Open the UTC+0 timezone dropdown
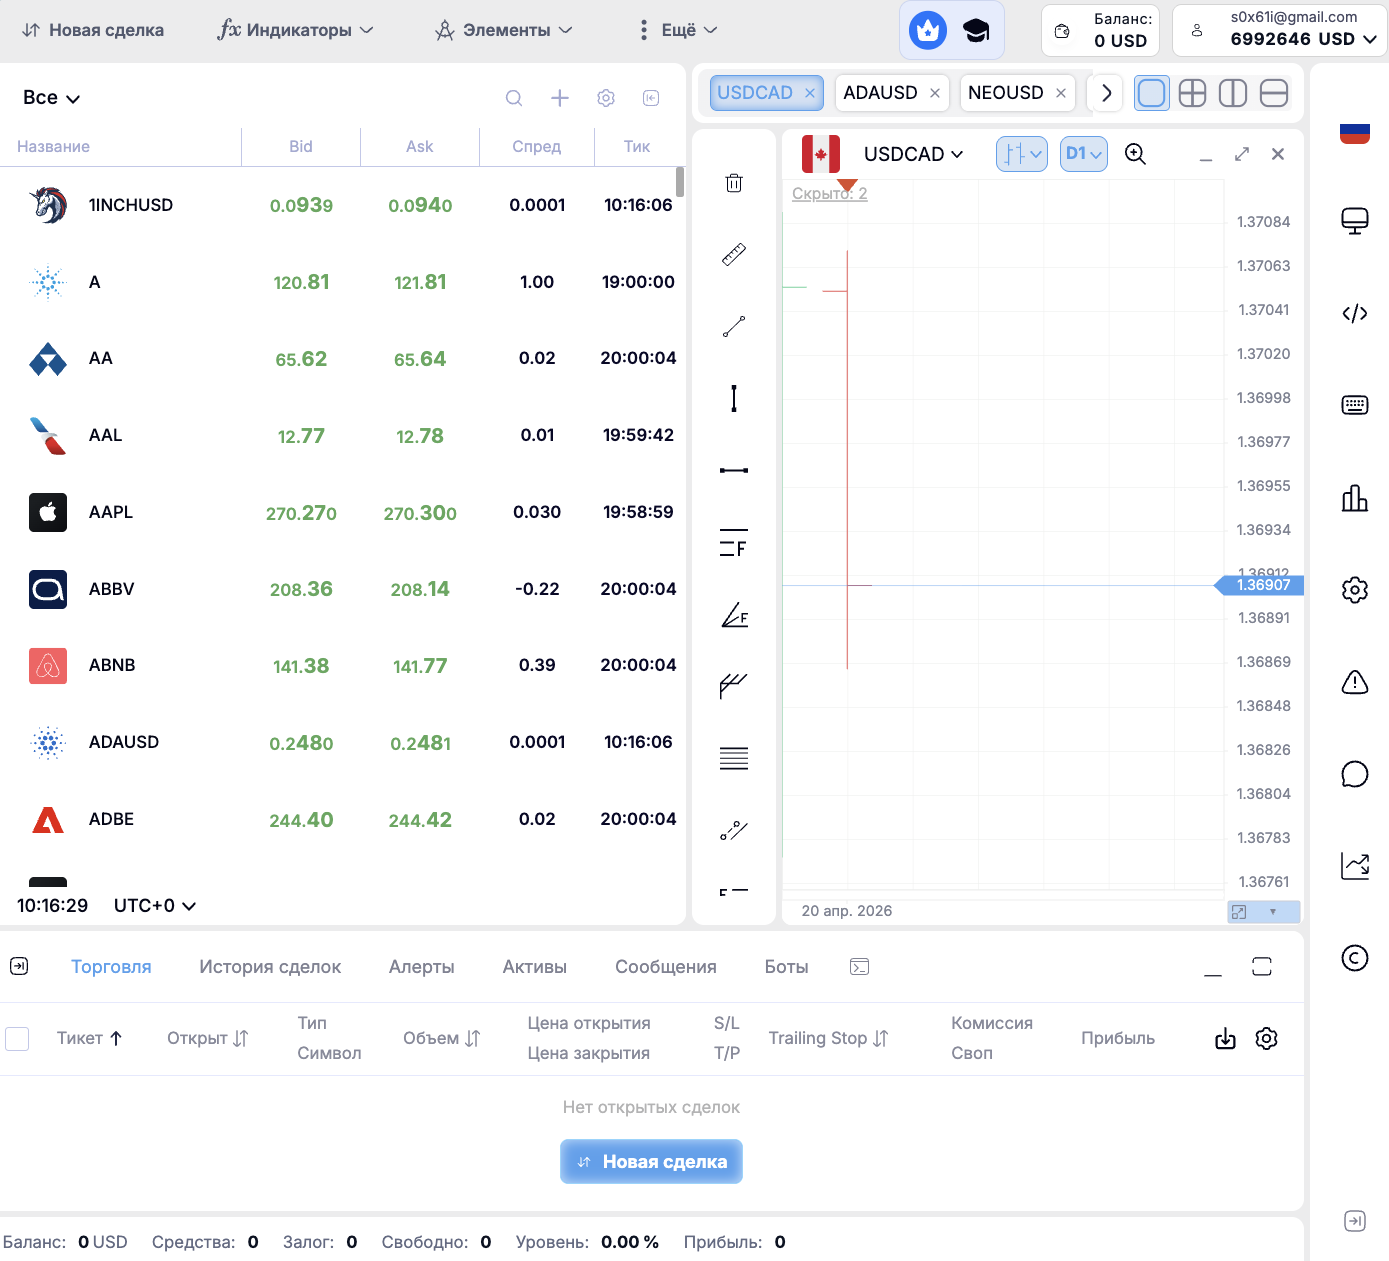This screenshot has width=1389, height=1261. tap(154, 906)
